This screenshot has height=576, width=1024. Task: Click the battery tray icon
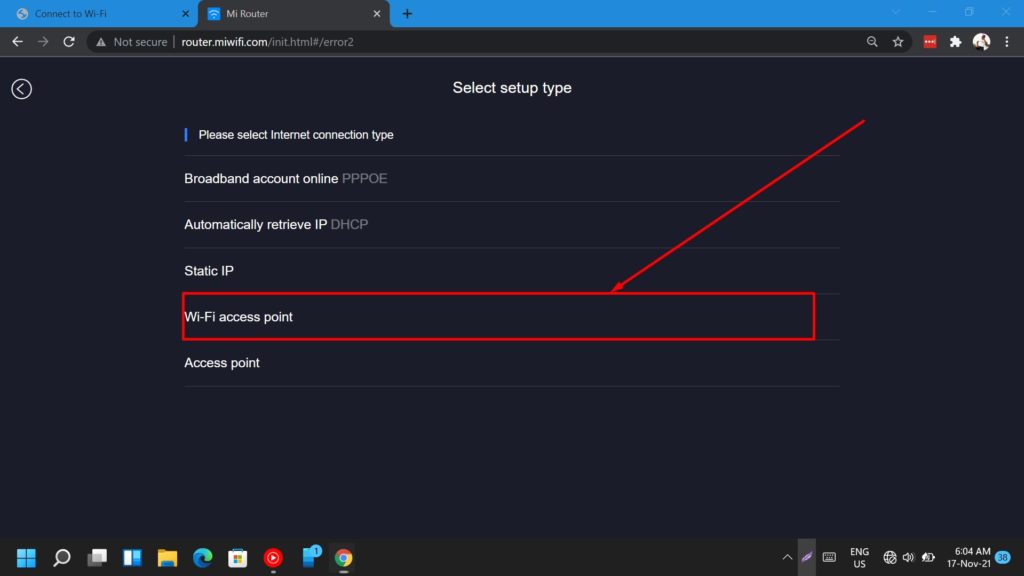pyautogui.click(x=928, y=557)
